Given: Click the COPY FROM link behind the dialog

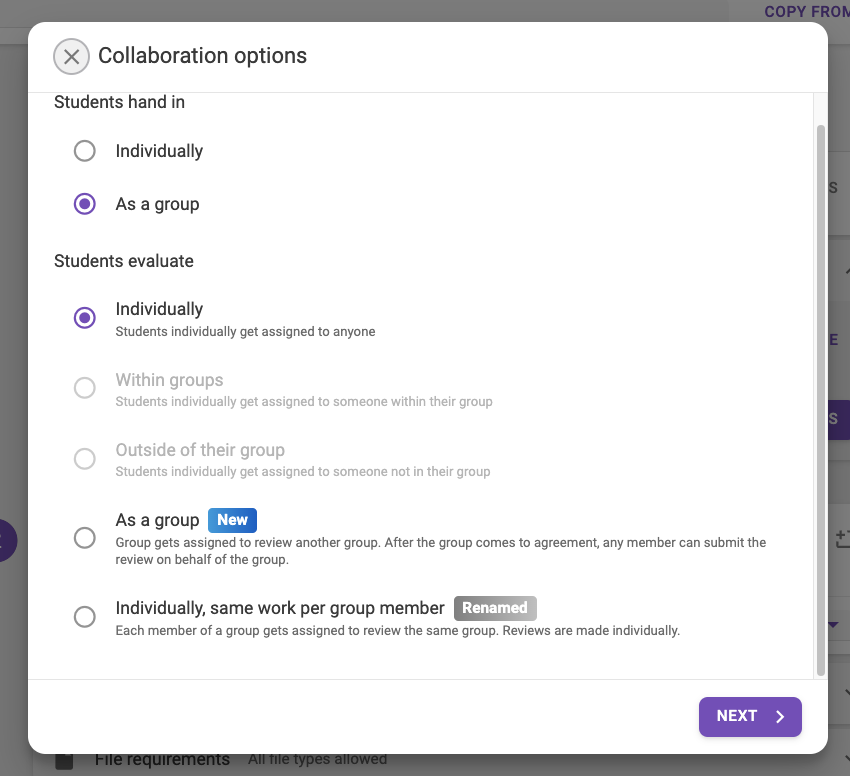Looking at the screenshot, I should (807, 11).
